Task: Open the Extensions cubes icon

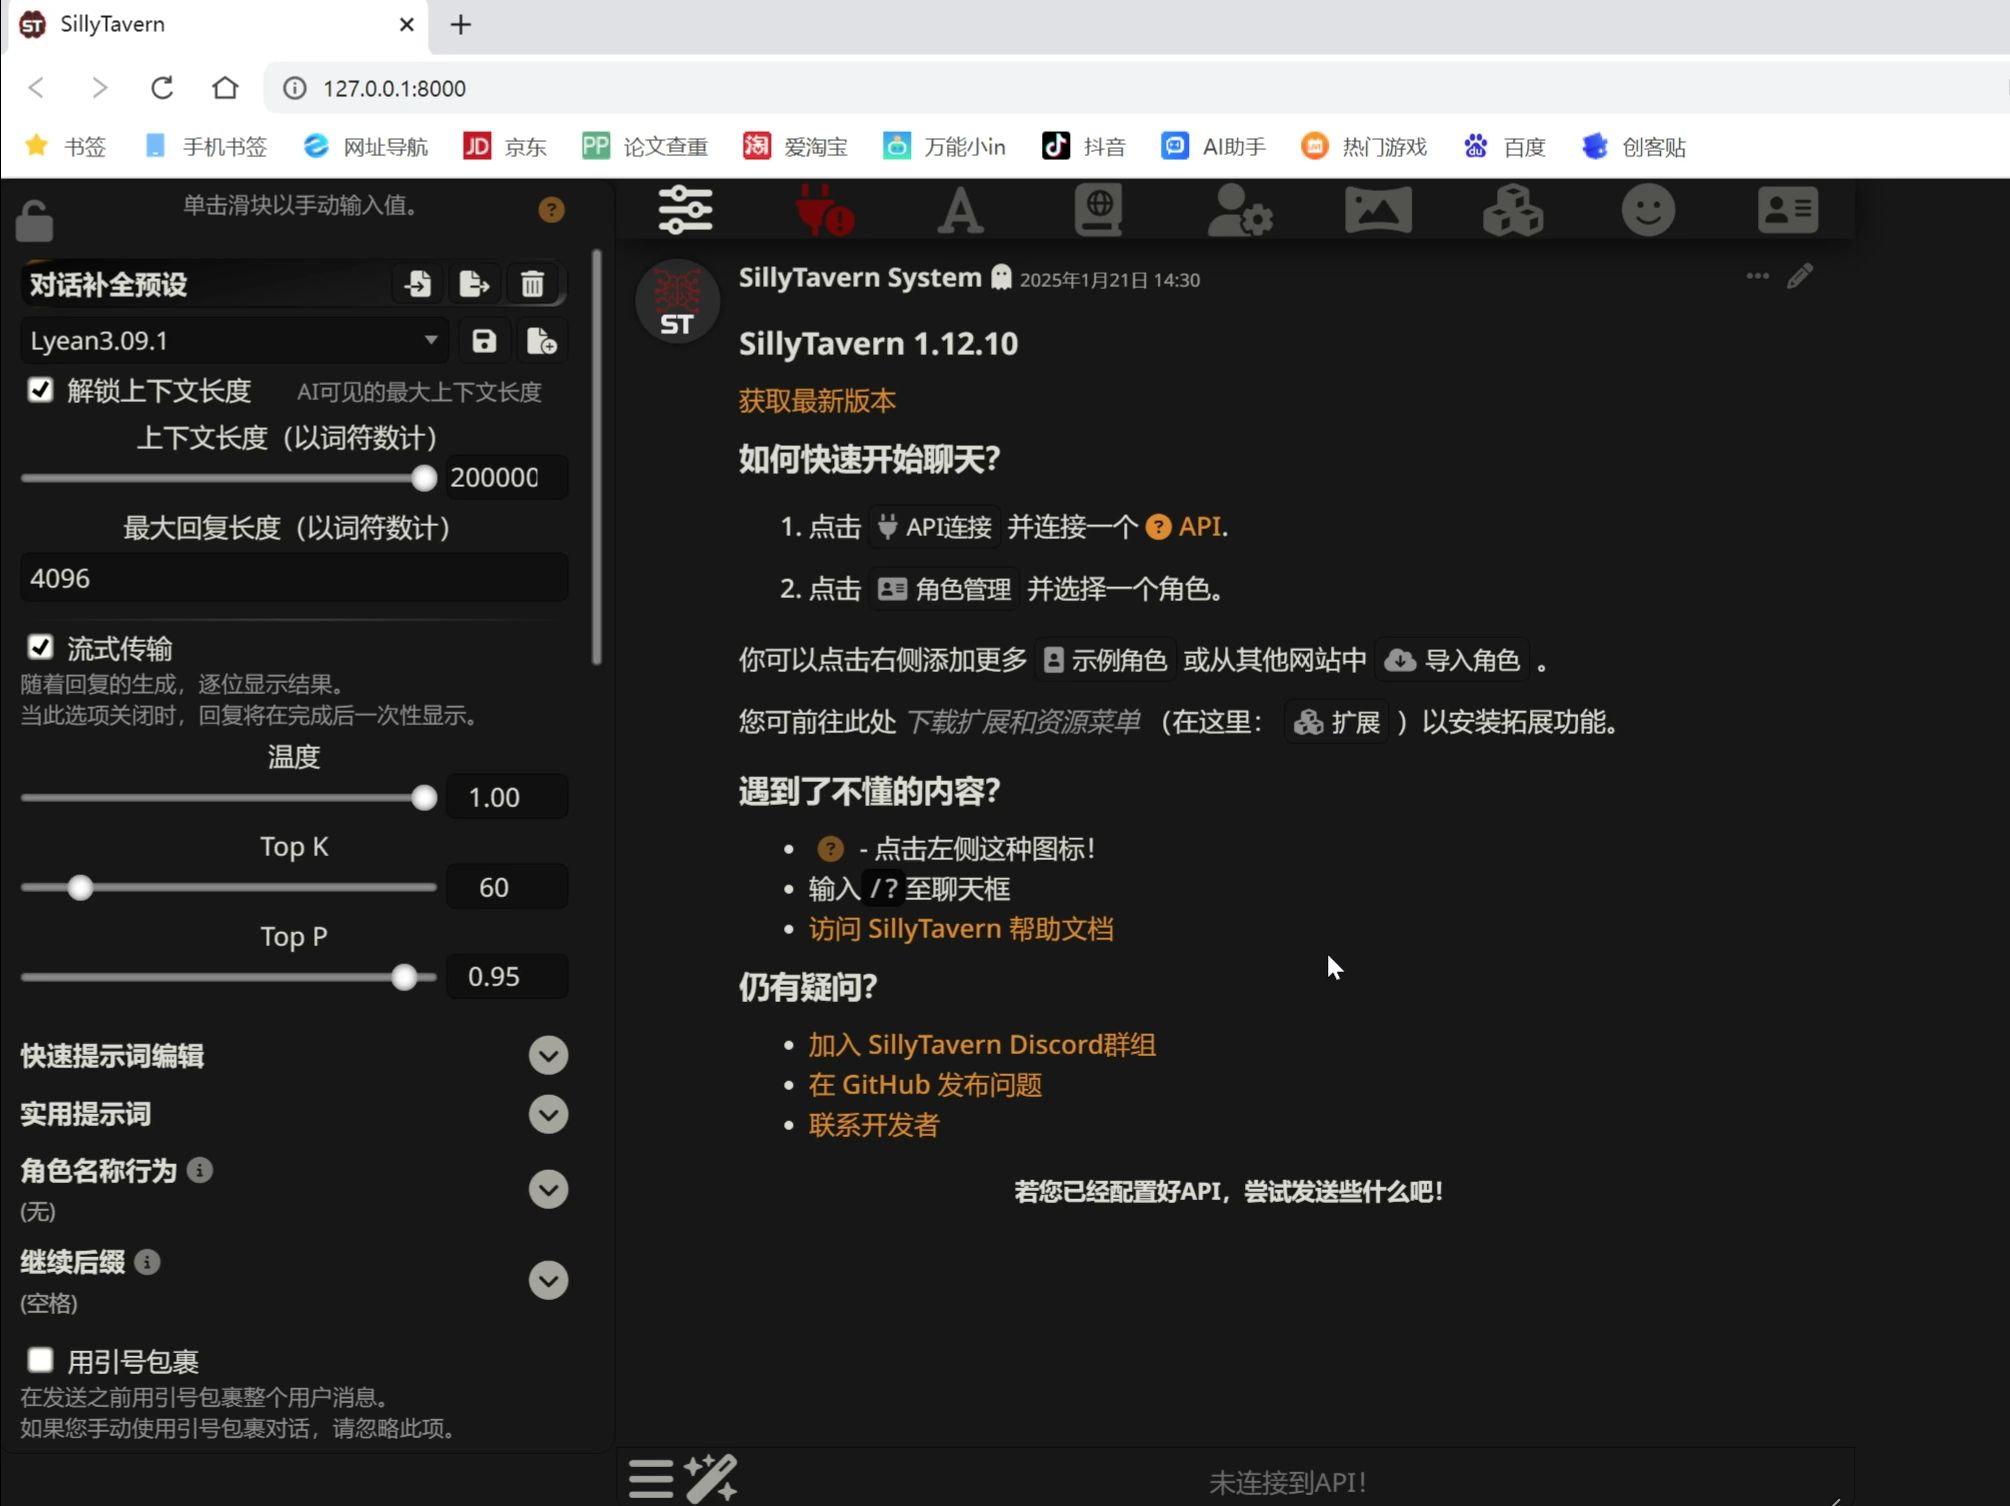Action: pyautogui.click(x=1512, y=210)
